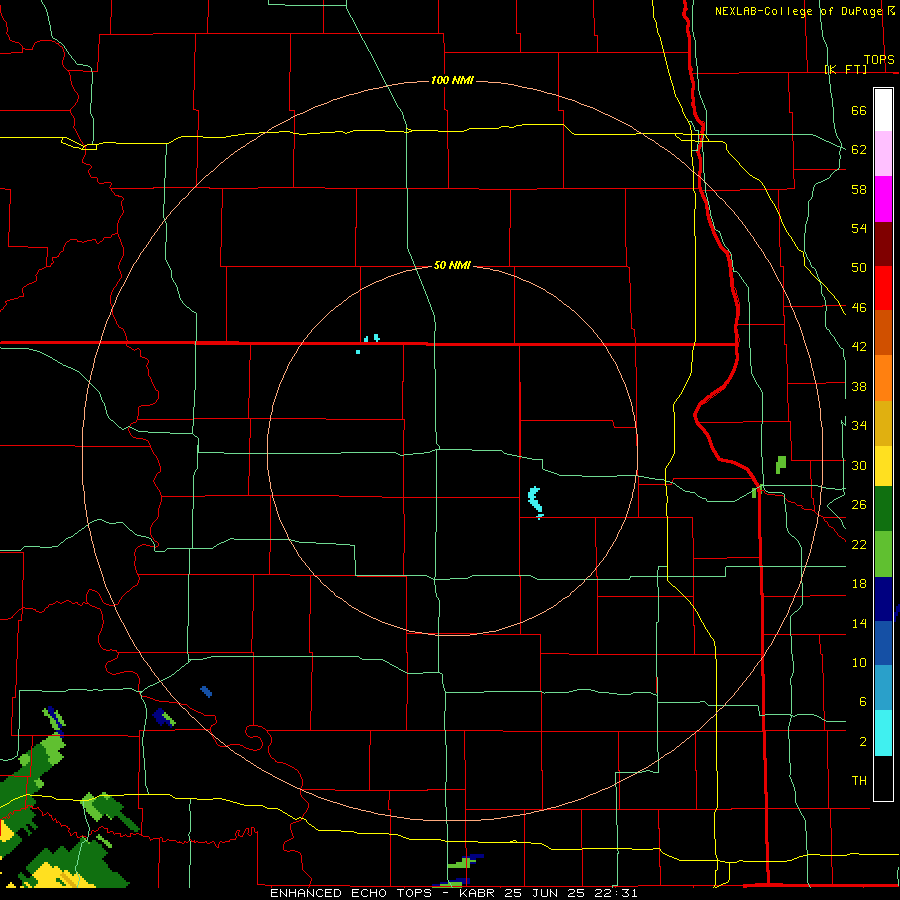This screenshot has height=900, width=900.
Task: Click the legend value "22"
Action: tap(859, 544)
